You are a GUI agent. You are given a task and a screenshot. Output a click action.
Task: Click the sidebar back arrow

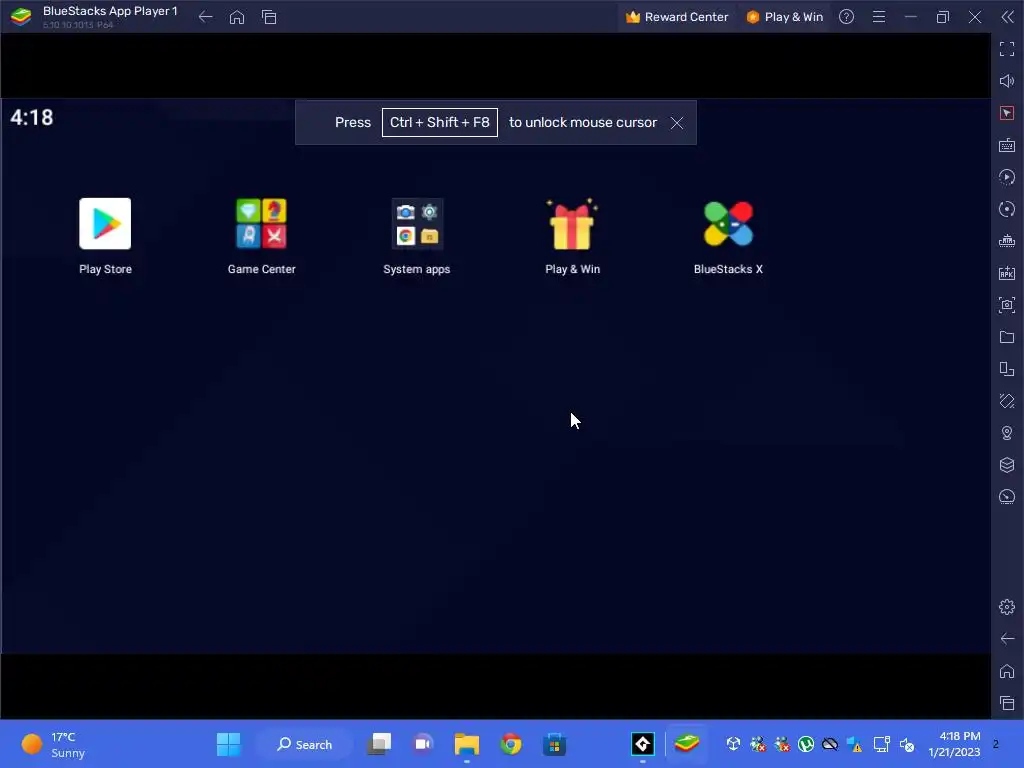(x=1007, y=639)
